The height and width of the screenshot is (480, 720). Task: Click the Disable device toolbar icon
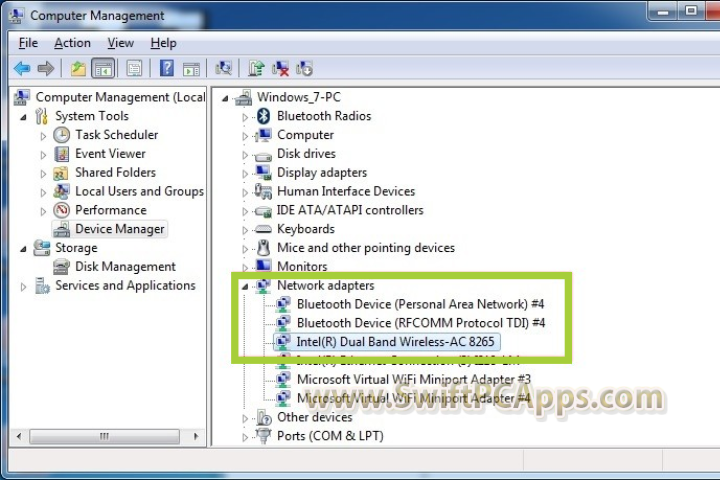pyautogui.click(x=304, y=68)
